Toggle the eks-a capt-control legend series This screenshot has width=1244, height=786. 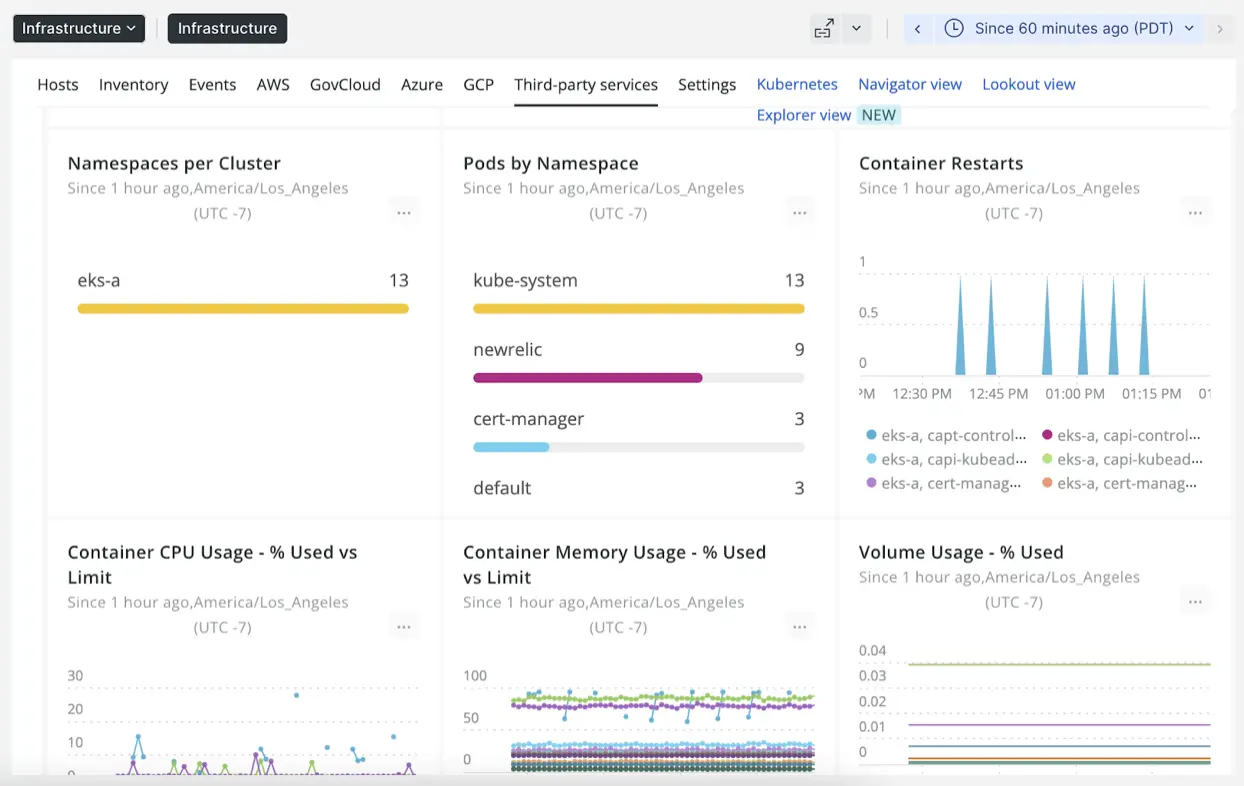[x=945, y=435]
